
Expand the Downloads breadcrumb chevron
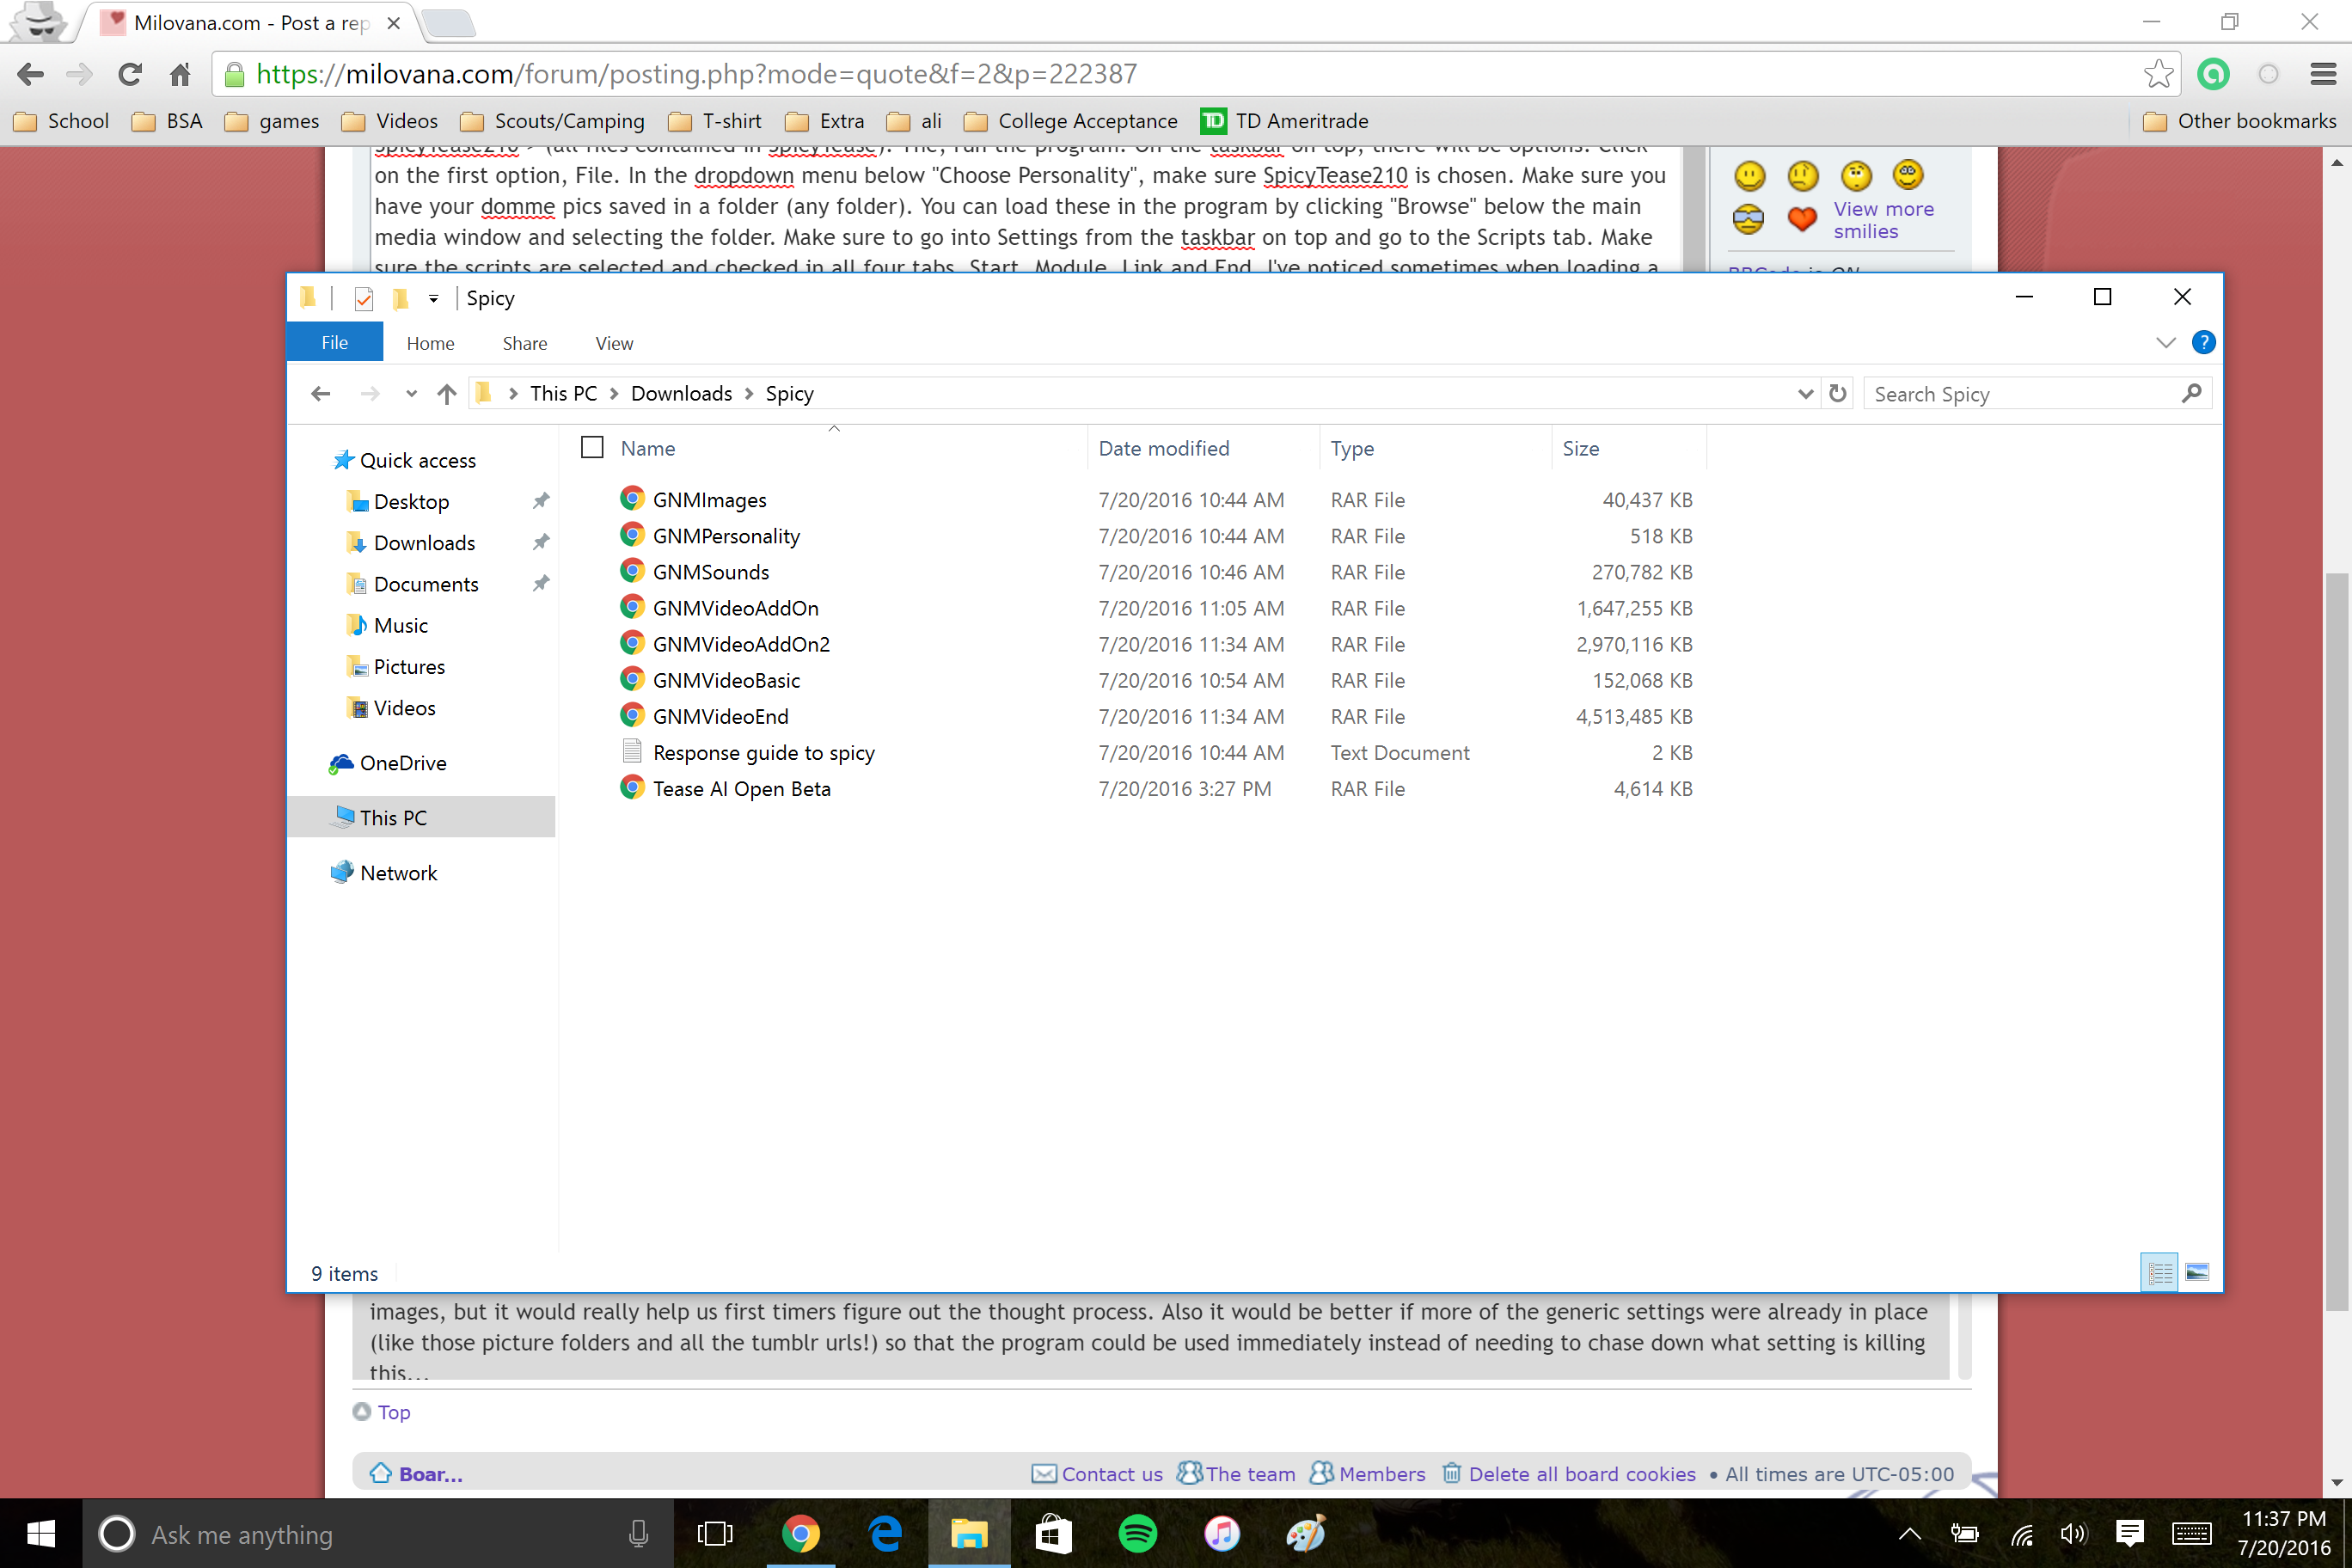pyautogui.click(x=749, y=394)
